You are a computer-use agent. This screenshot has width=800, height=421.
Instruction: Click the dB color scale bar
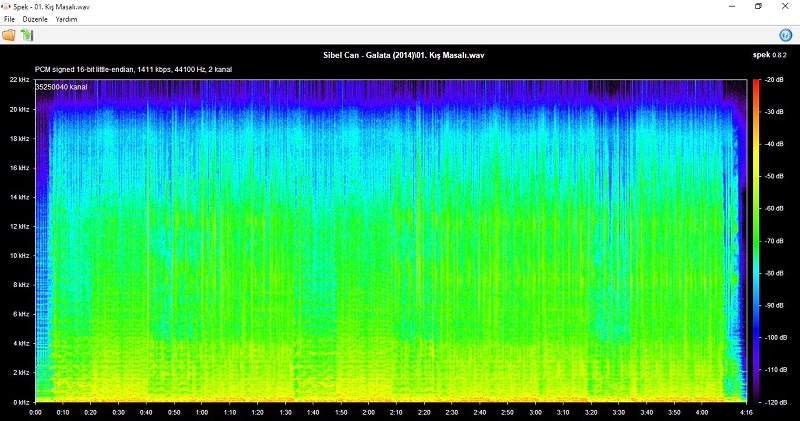point(756,241)
